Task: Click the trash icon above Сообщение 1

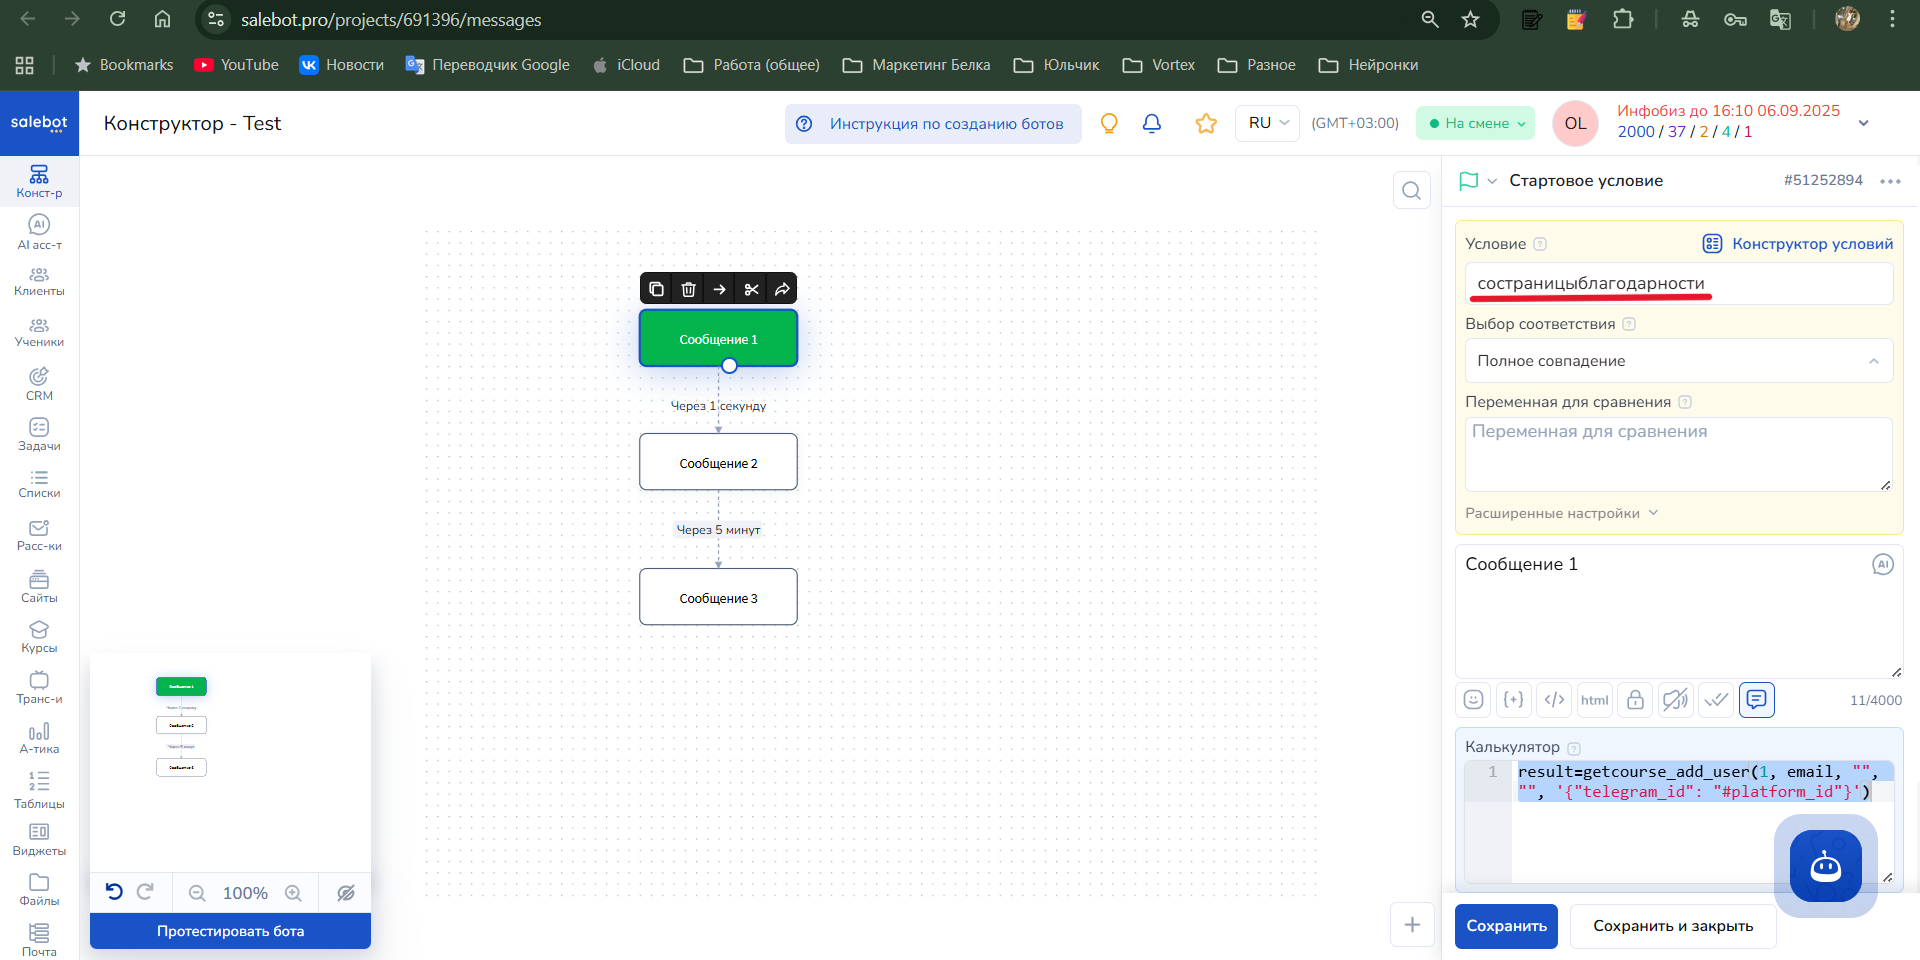Action: point(688,289)
